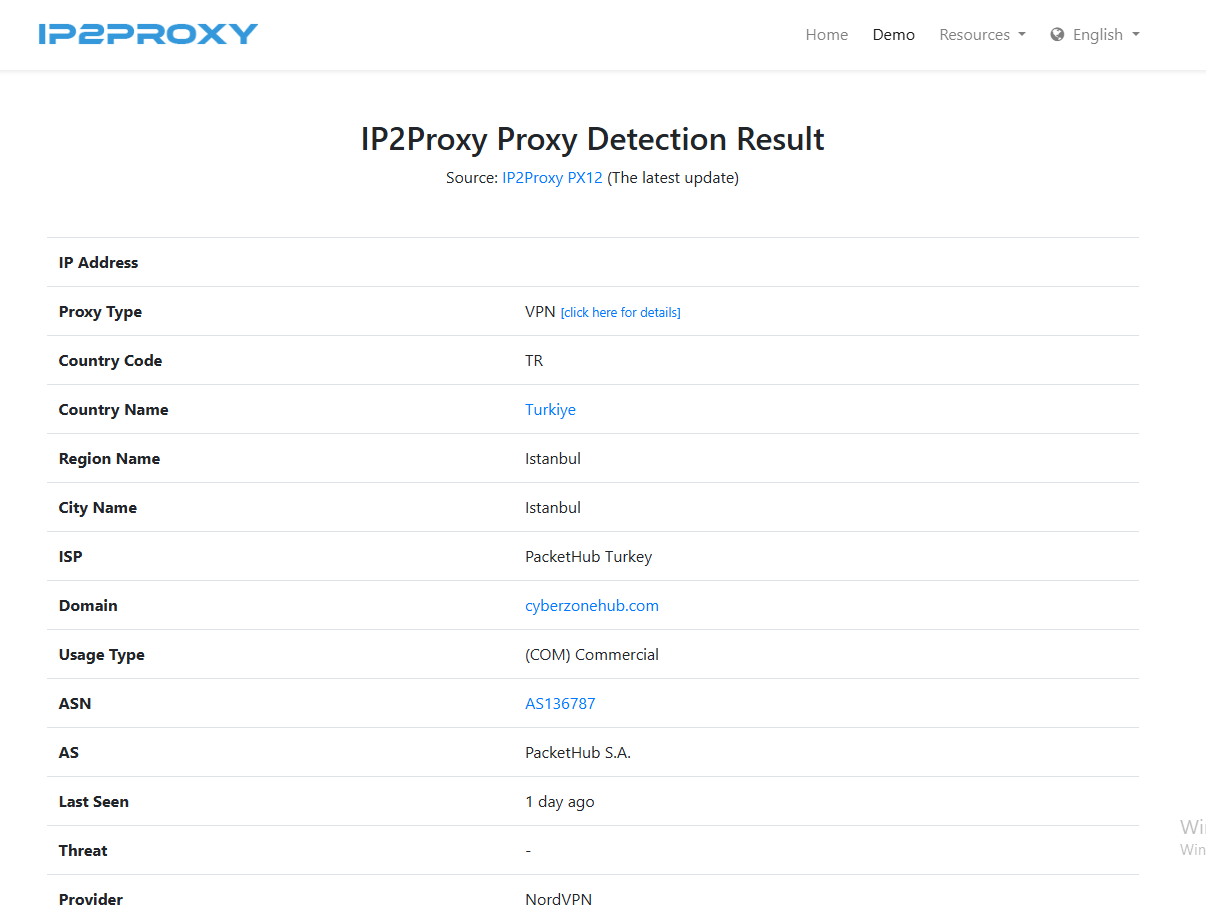Click the 'Region Name' row label

coord(109,459)
